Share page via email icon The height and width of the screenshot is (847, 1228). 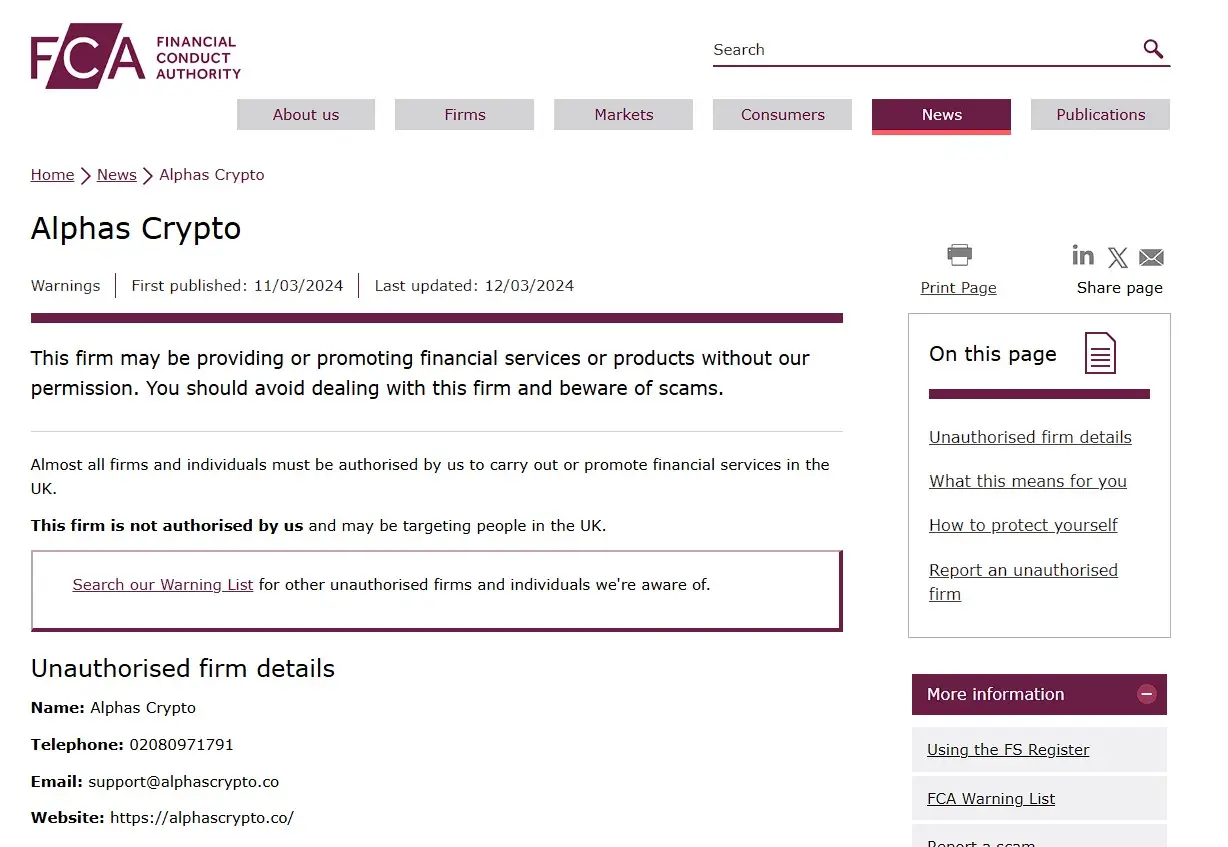pos(1151,258)
